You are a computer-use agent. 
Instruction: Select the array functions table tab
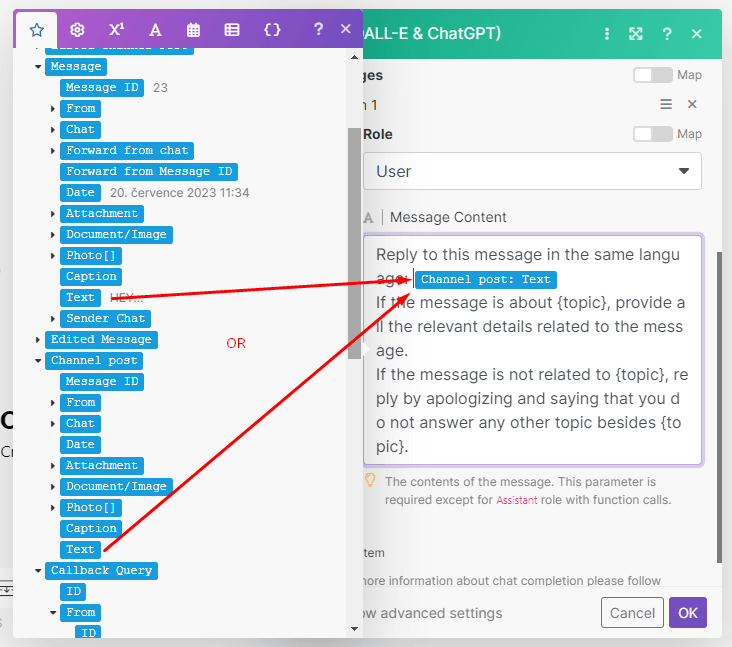(x=232, y=30)
